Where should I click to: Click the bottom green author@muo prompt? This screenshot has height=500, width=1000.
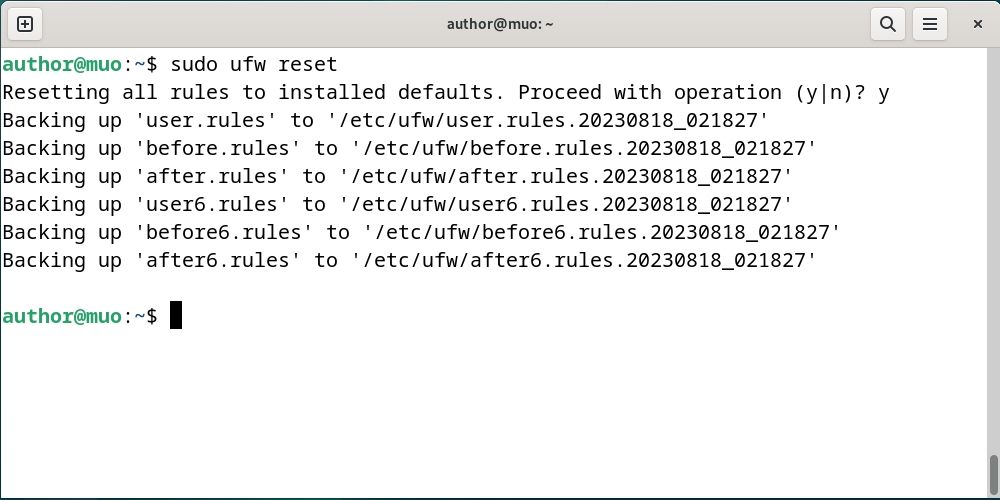coord(63,316)
